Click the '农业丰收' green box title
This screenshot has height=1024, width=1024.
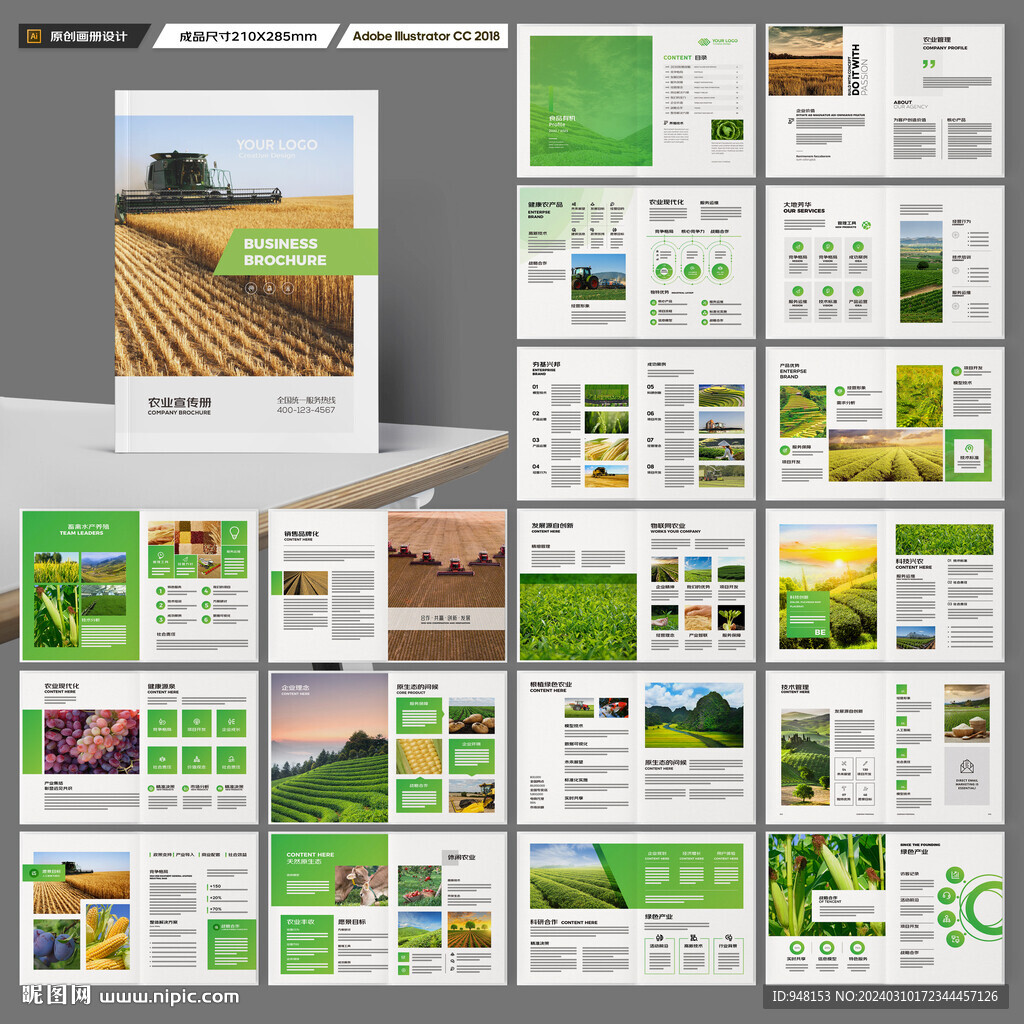300,921
